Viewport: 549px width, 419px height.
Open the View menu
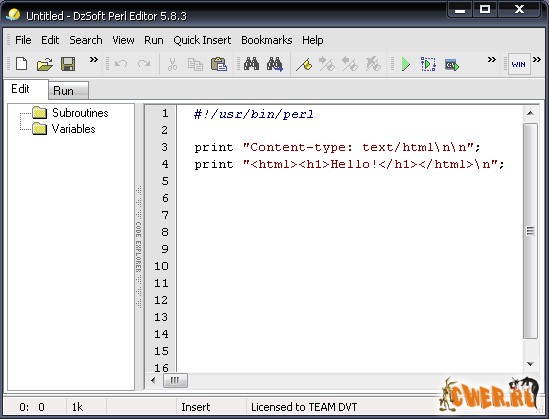123,40
